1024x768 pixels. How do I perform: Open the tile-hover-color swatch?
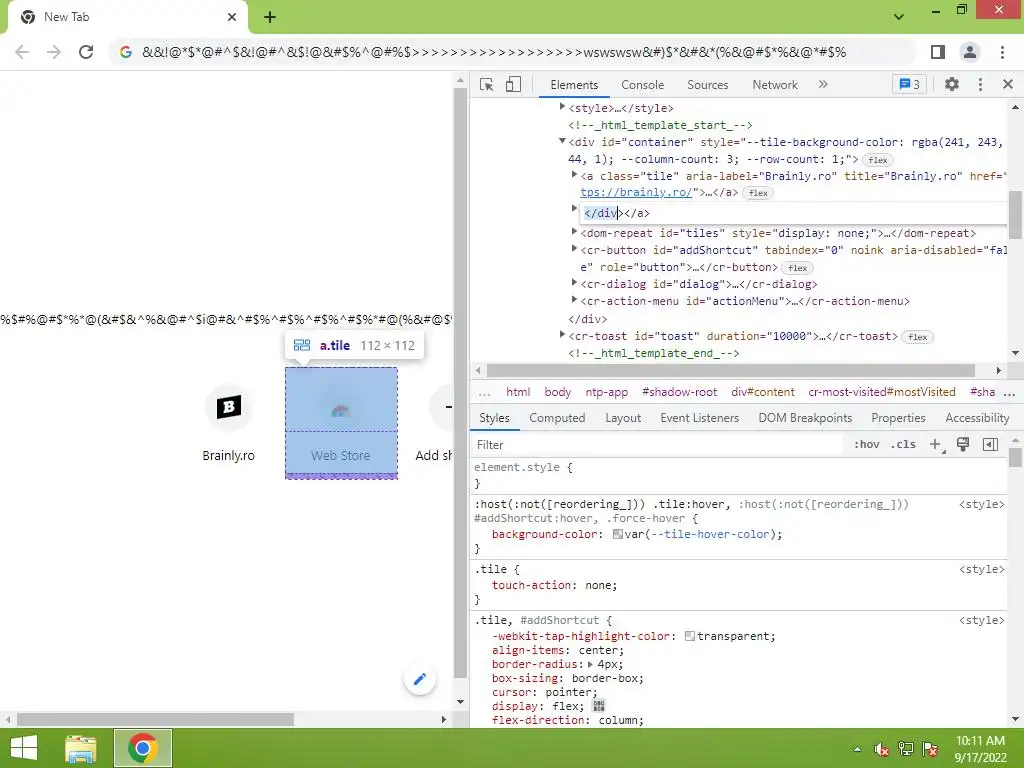[617, 534]
